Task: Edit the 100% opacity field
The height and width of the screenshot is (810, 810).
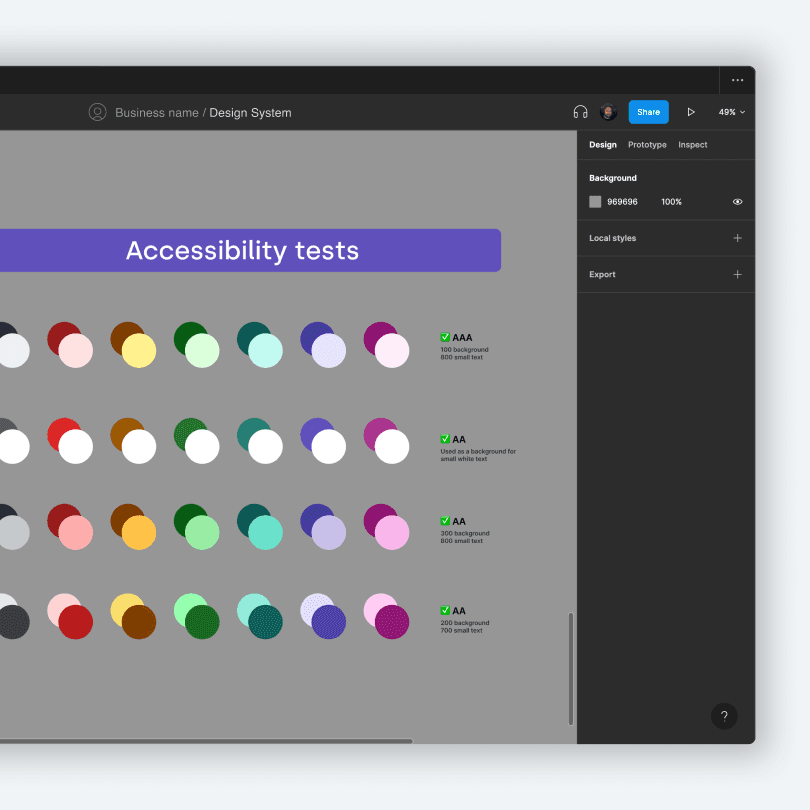Action: (x=671, y=201)
